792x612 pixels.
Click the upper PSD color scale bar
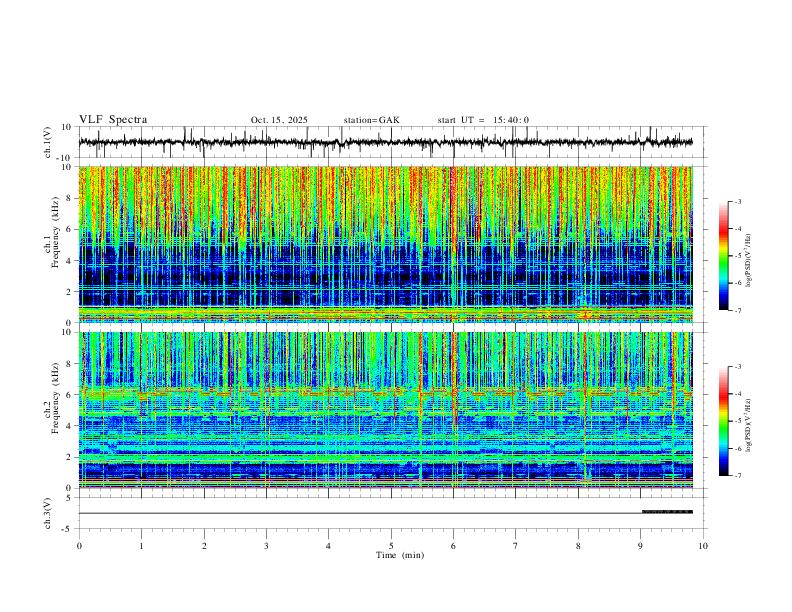[x=724, y=256]
